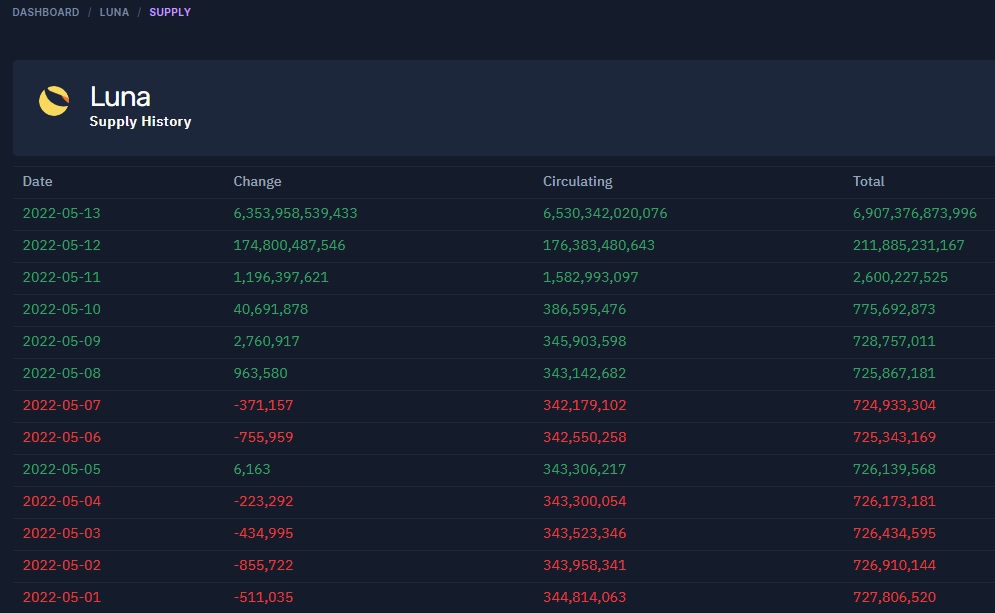995x613 pixels.
Task: Select circulating value 342,179,102
Action: coord(584,405)
